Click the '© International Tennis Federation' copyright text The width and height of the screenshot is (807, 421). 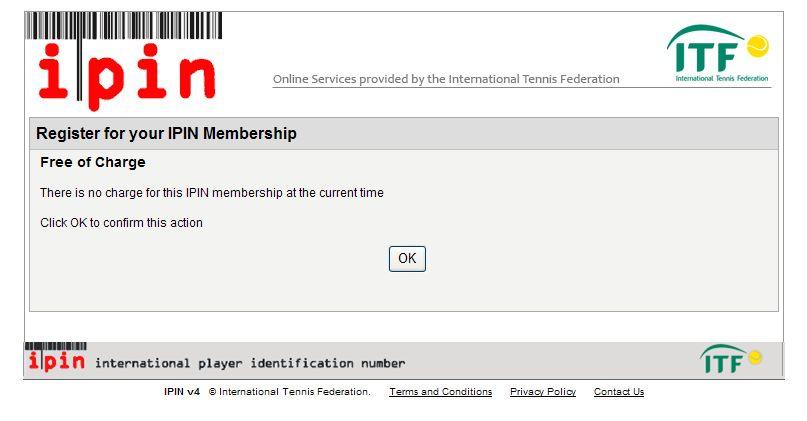tap(290, 392)
